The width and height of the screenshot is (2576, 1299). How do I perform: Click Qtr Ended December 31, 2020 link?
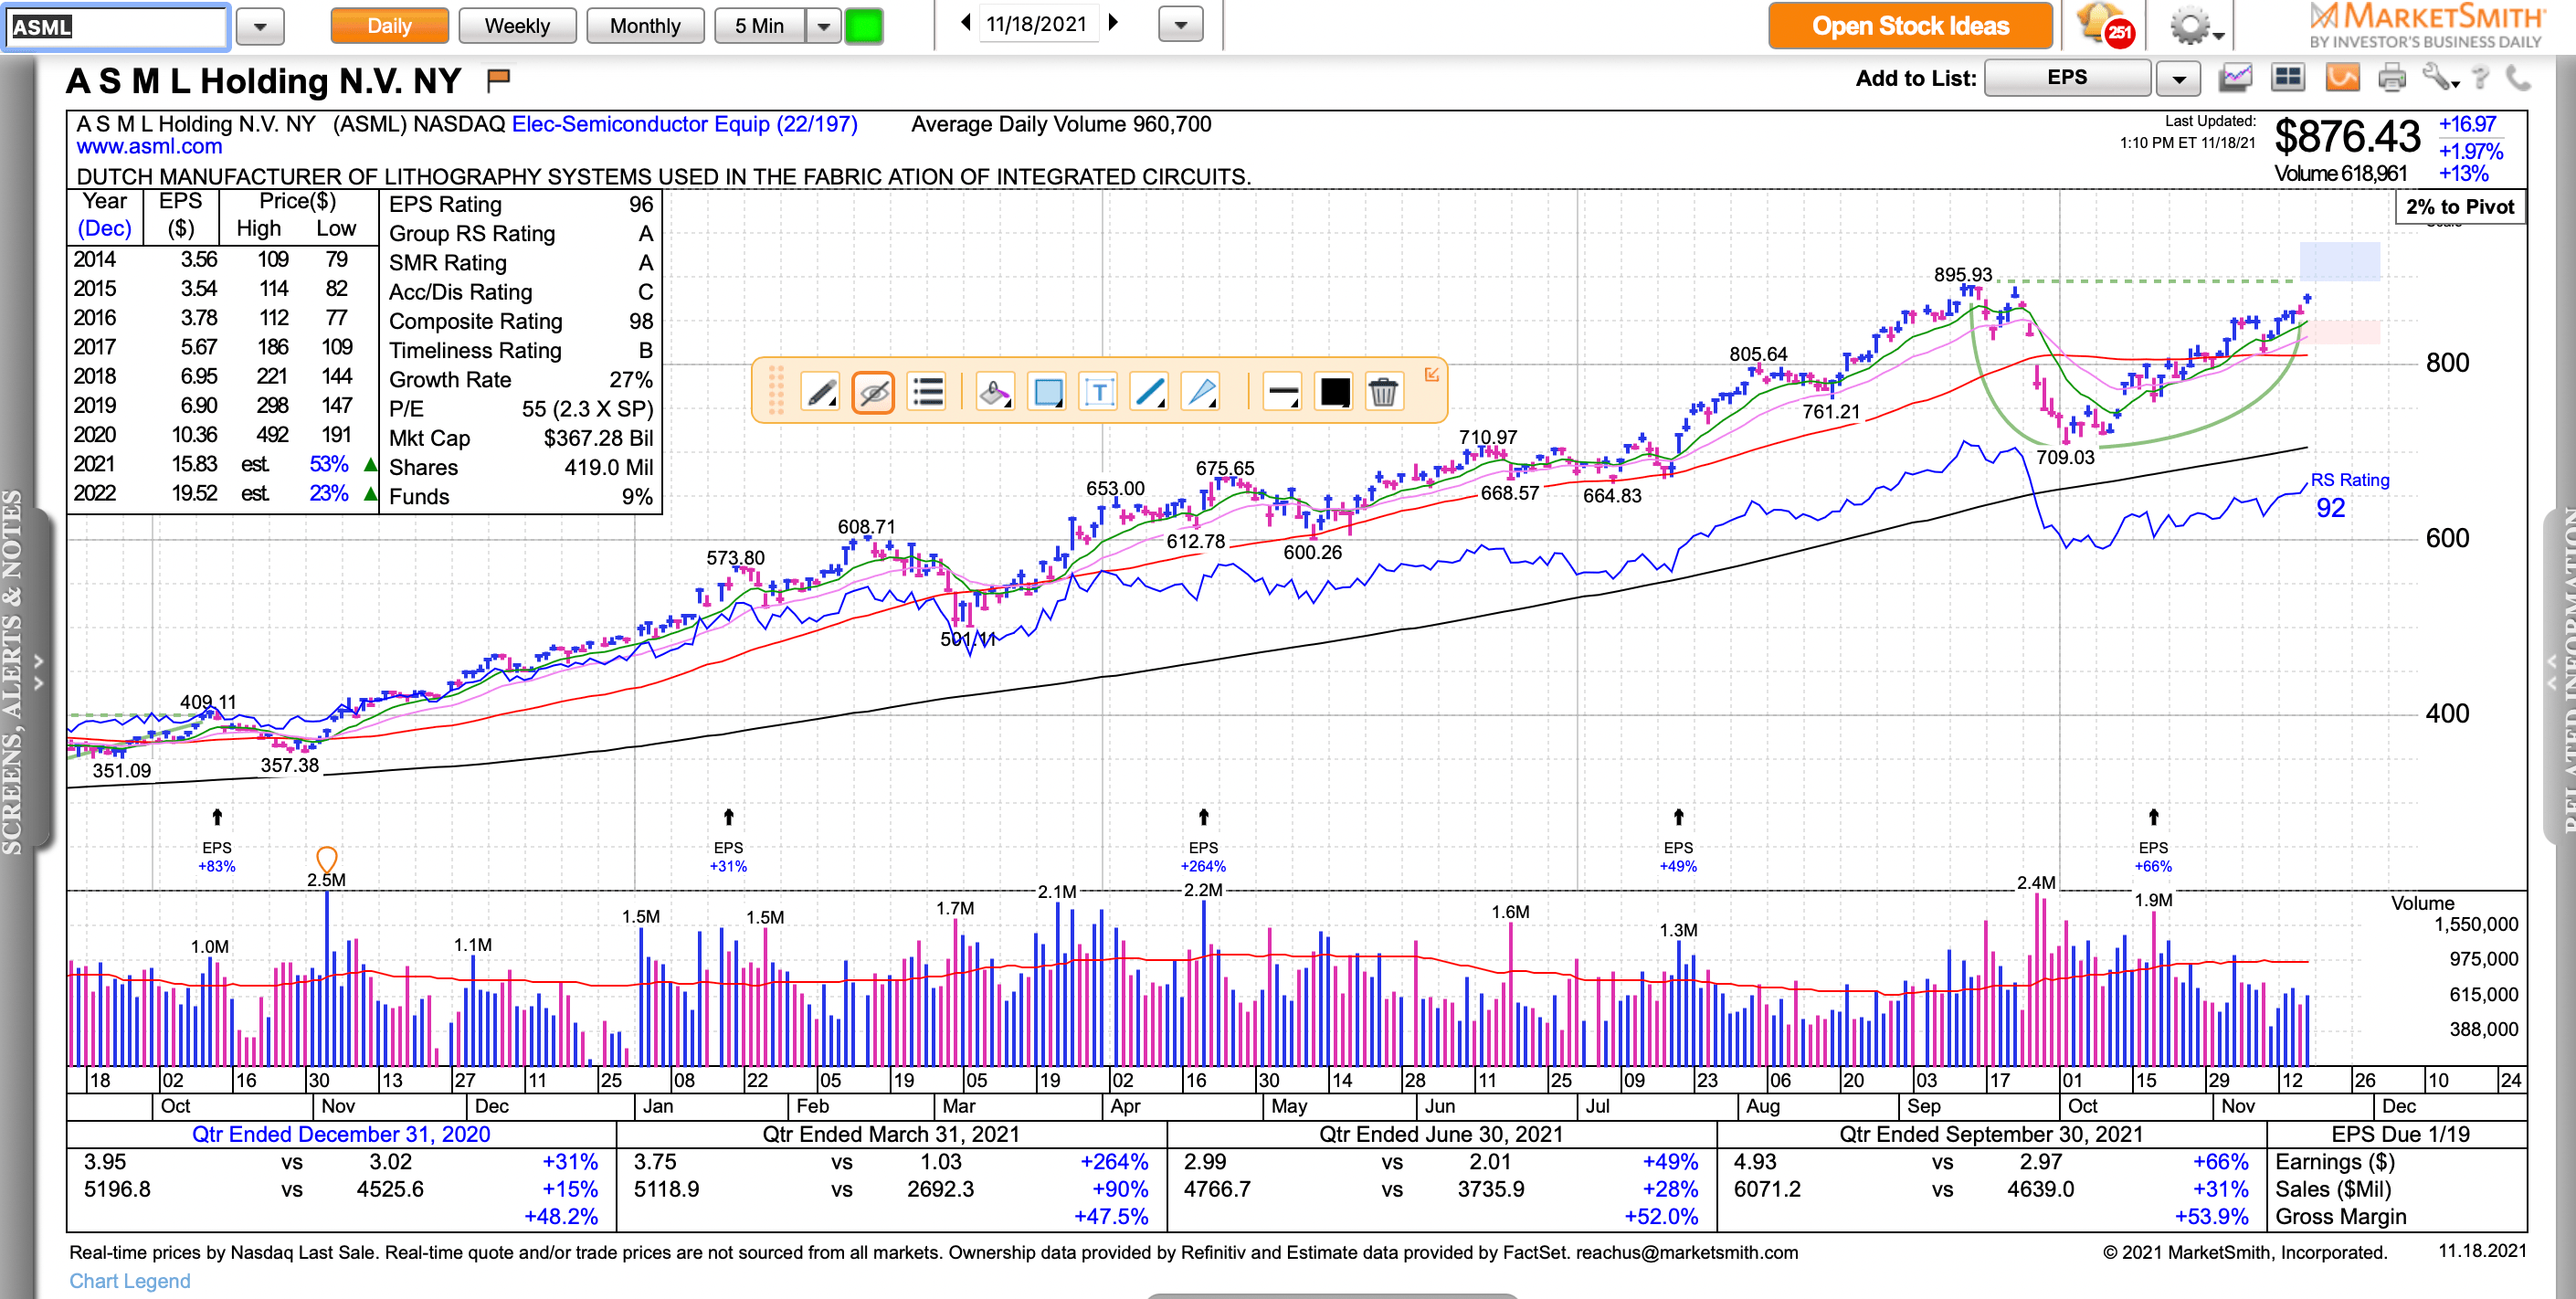[x=341, y=1133]
